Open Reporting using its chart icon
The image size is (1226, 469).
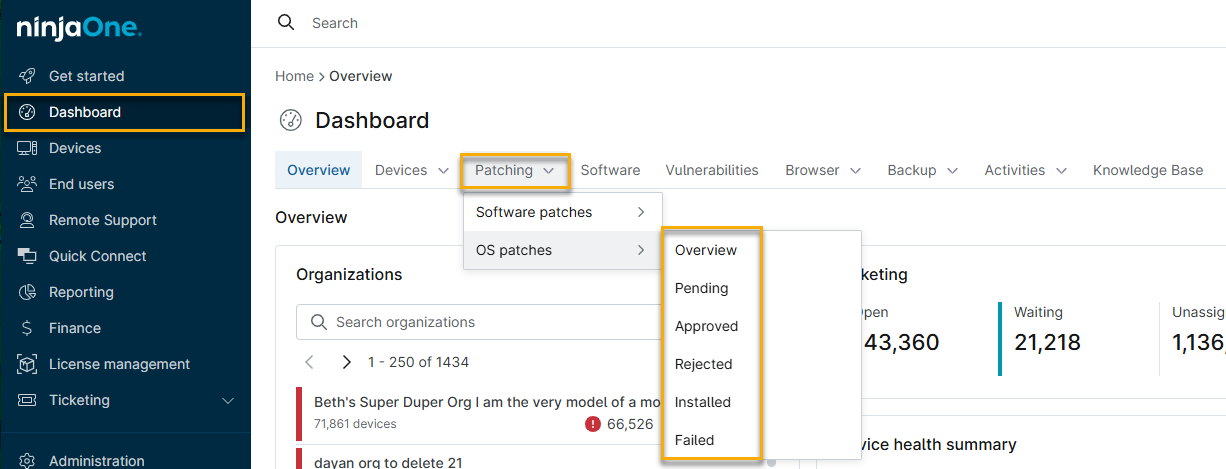pos(28,292)
